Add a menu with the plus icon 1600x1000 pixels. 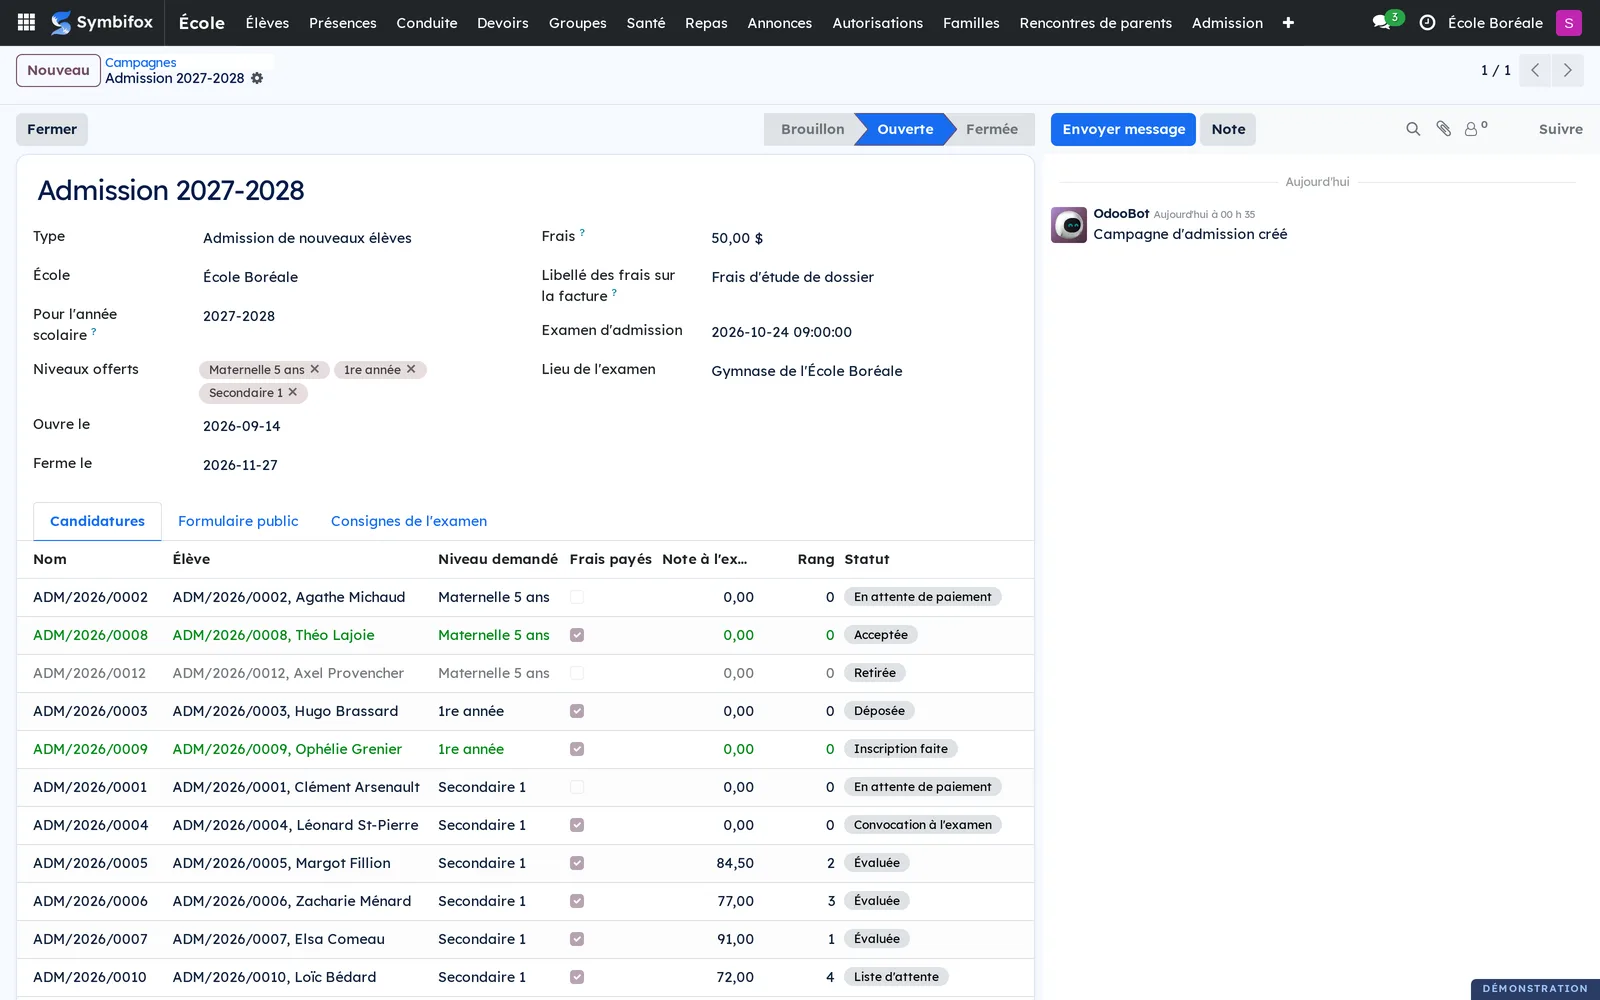[x=1288, y=22]
